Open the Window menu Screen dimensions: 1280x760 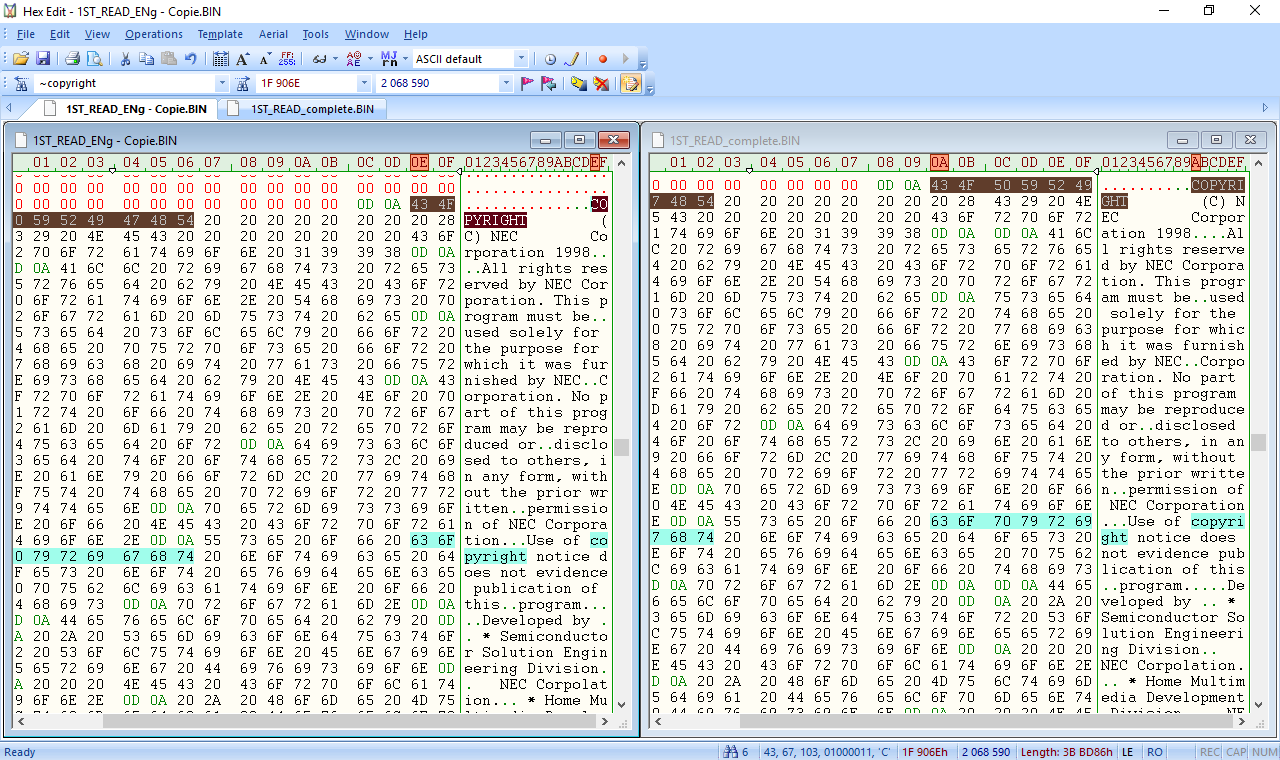click(367, 34)
